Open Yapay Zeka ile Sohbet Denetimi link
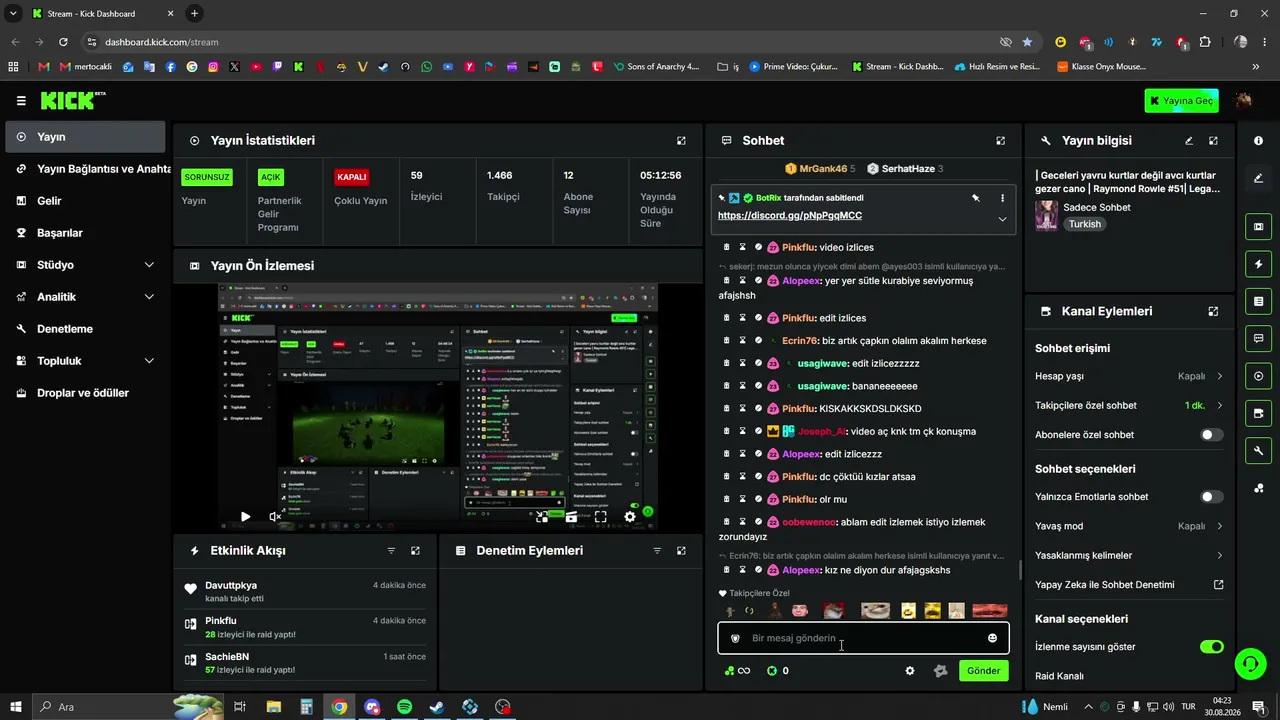 (x=1129, y=585)
